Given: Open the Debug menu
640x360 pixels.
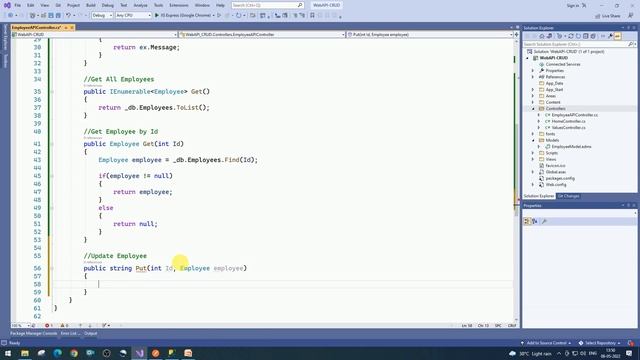Looking at the screenshot, I should tap(108, 5).
